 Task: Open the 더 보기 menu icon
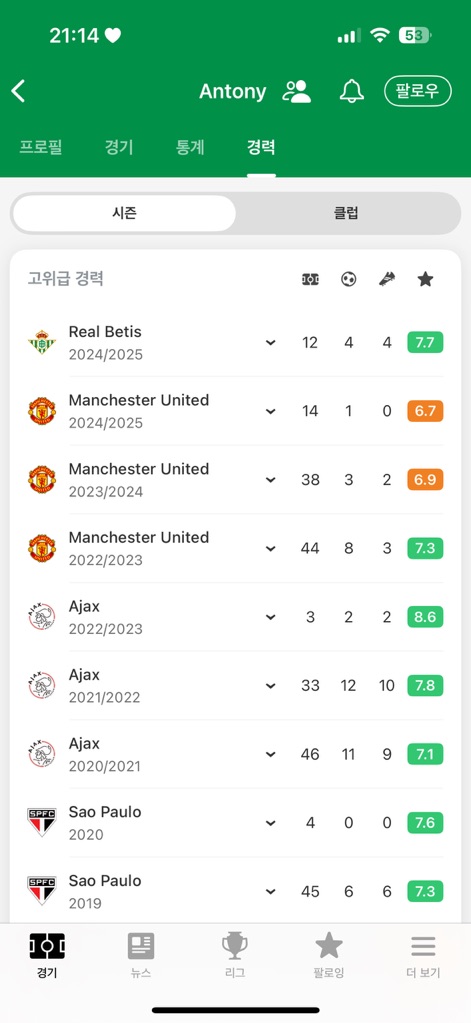click(x=423, y=946)
